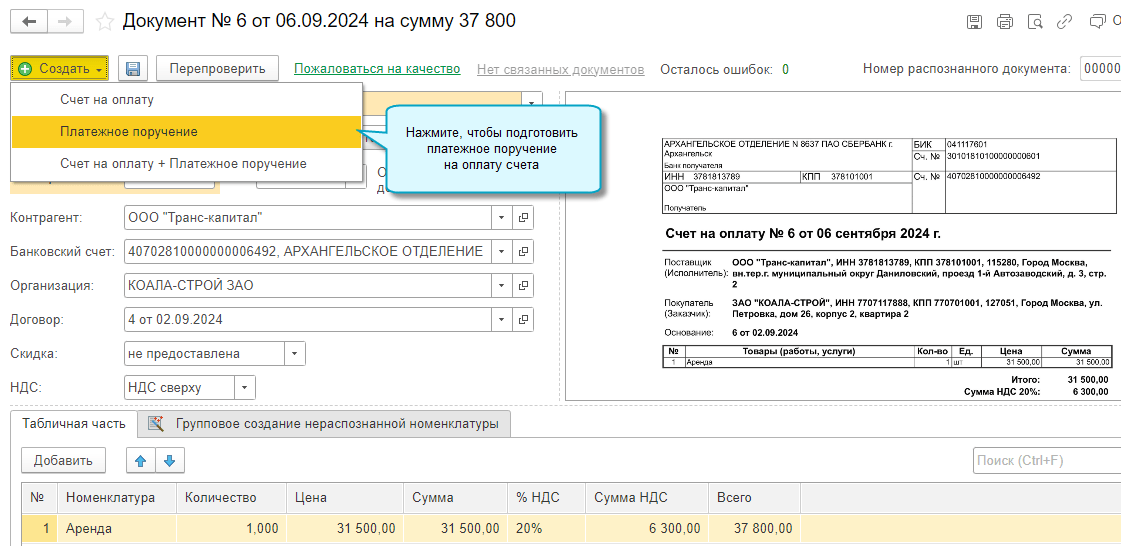Expand the Договор dropdown arrow

[x=500, y=320]
